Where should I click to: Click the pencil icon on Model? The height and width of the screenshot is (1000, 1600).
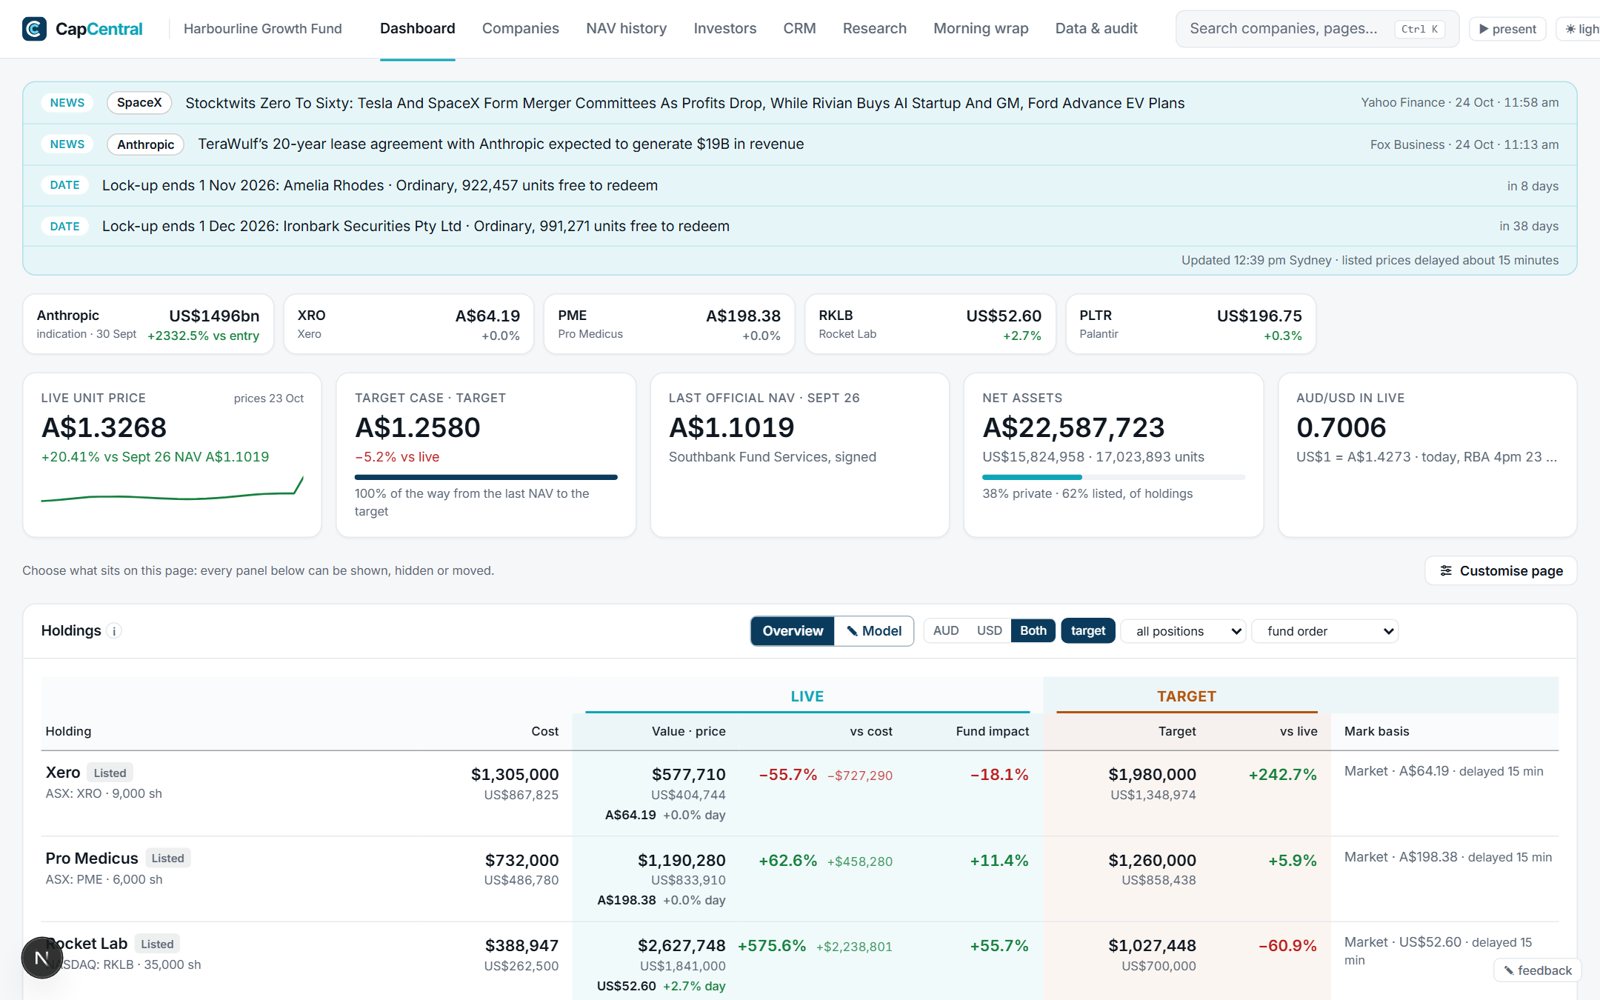pos(852,631)
